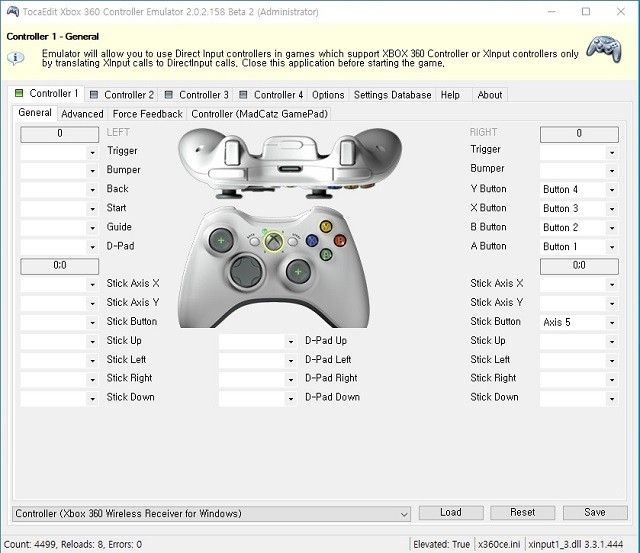Click the D-pad on the controller image
This screenshot has height=553, width=640.
pos(245,271)
